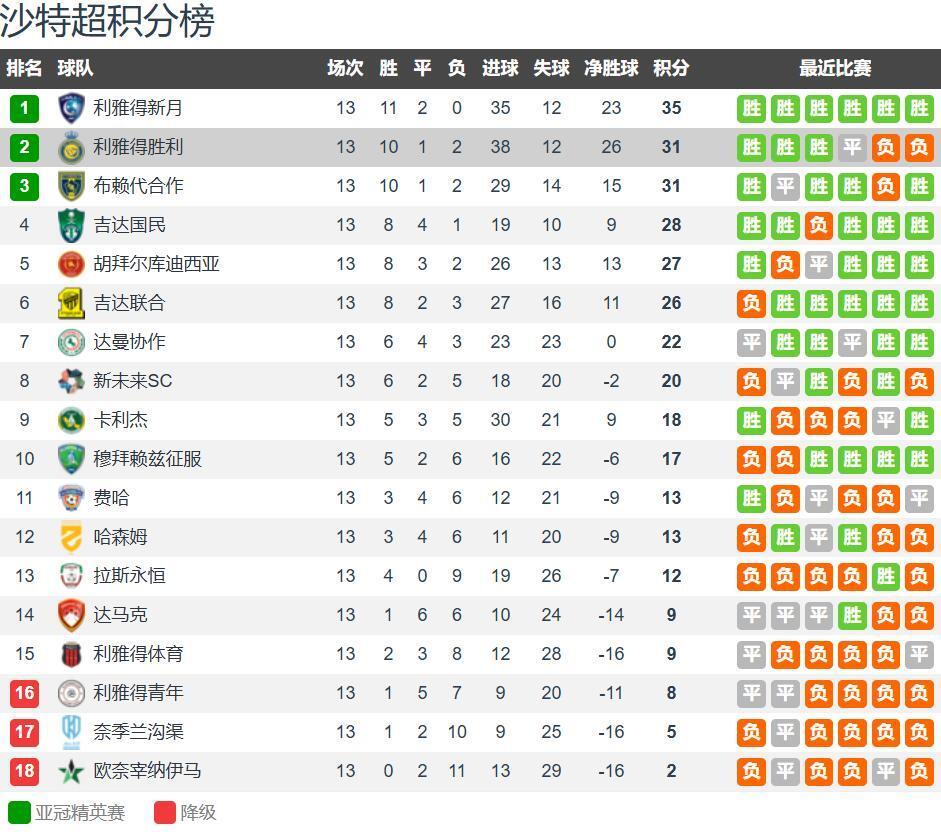Image resolution: width=941 pixels, height=832 pixels.
Task: Click 利雅得胜利's gray 平 recent result badge
Action: [x=852, y=147]
